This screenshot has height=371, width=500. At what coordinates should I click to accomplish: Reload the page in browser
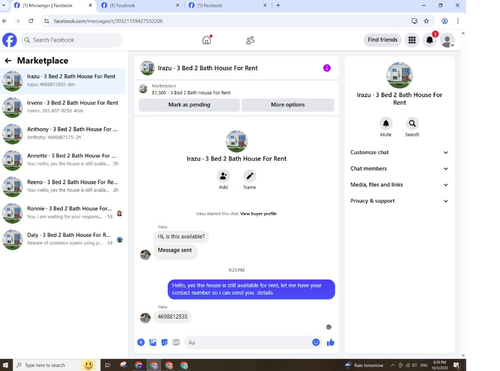click(31, 21)
